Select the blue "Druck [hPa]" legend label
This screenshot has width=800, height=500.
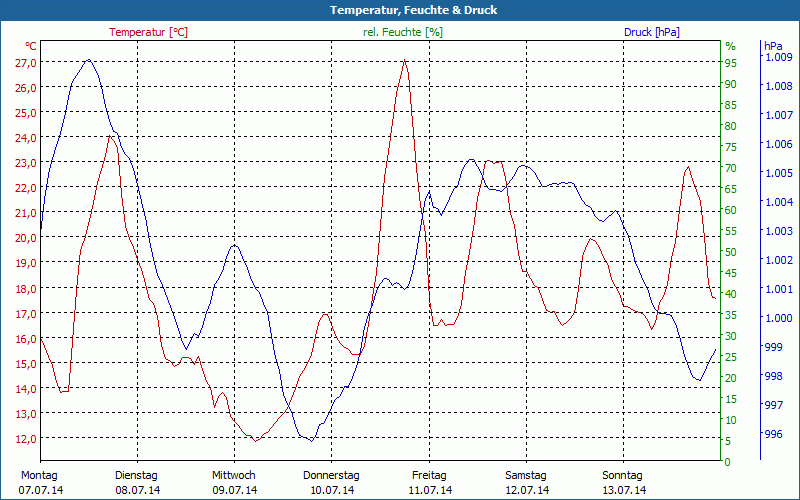click(x=651, y=32)
